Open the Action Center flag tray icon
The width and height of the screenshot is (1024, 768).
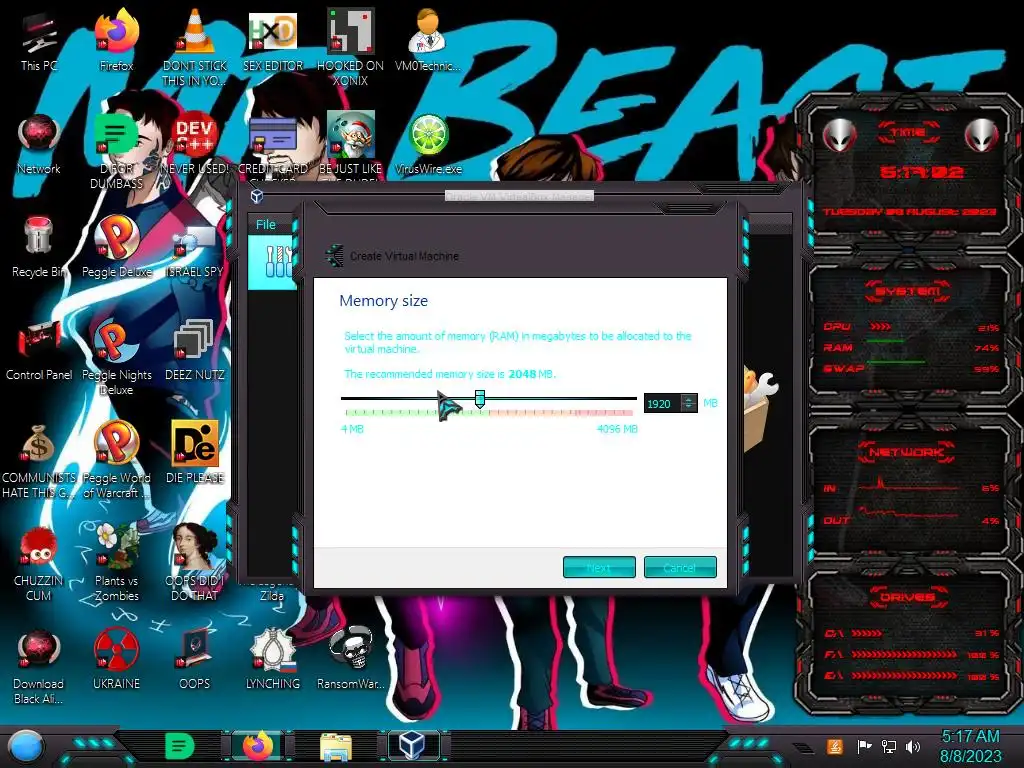coord(864,746)
